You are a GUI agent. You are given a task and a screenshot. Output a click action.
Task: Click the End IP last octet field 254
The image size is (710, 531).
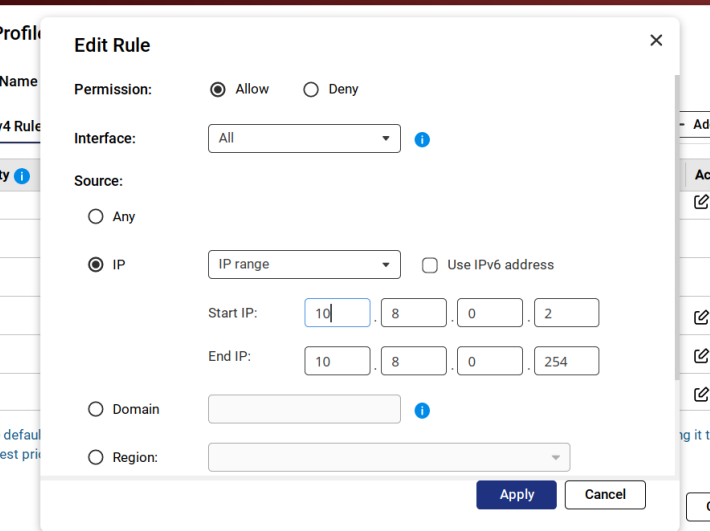coord(566,361)
